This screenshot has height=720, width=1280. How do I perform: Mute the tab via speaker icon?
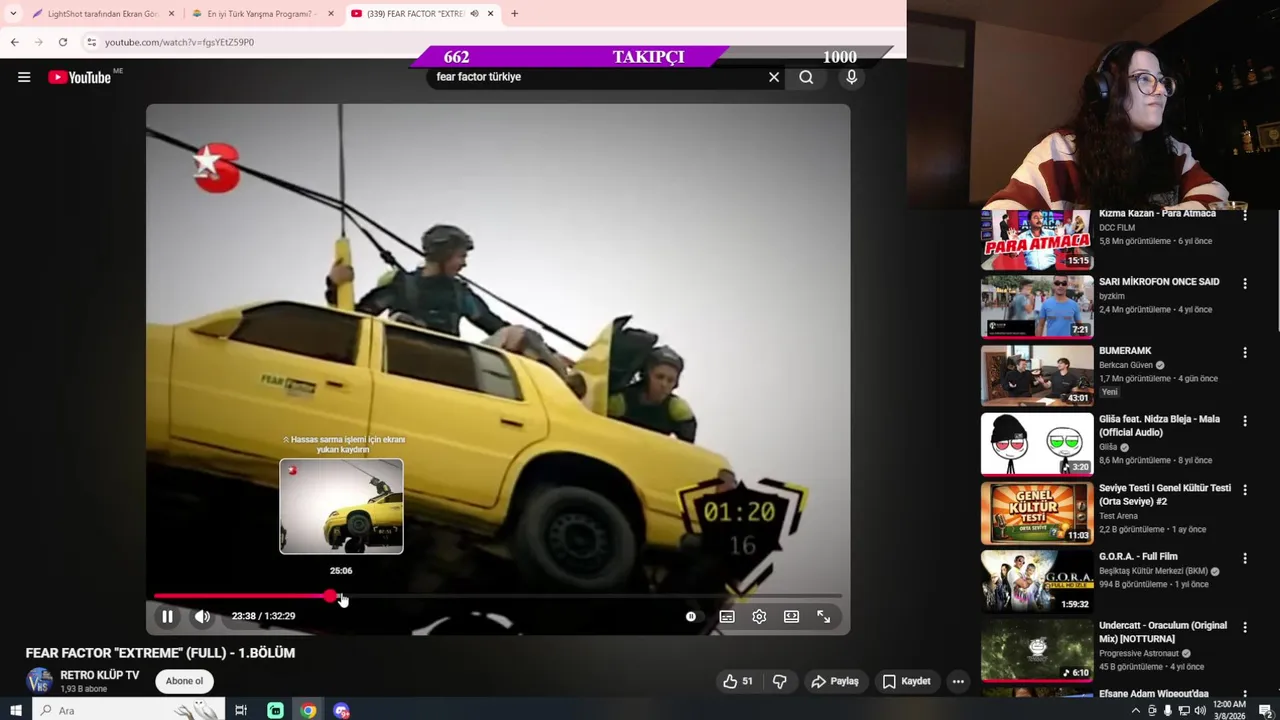(474, 14)
